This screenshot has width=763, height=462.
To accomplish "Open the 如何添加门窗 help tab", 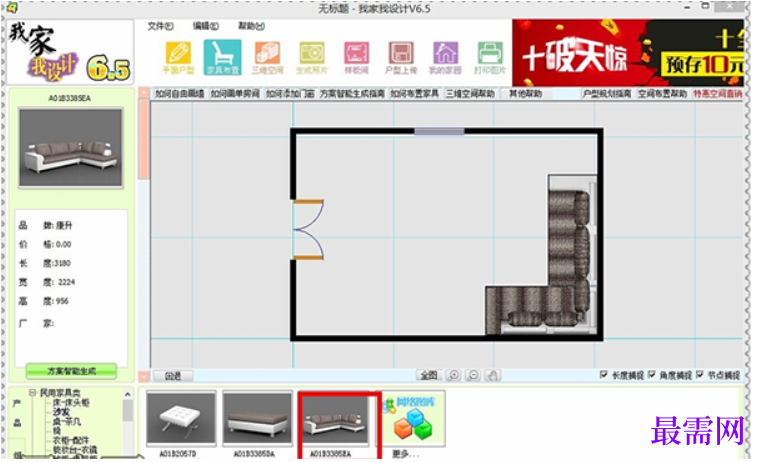I will (x=290, y=93).
